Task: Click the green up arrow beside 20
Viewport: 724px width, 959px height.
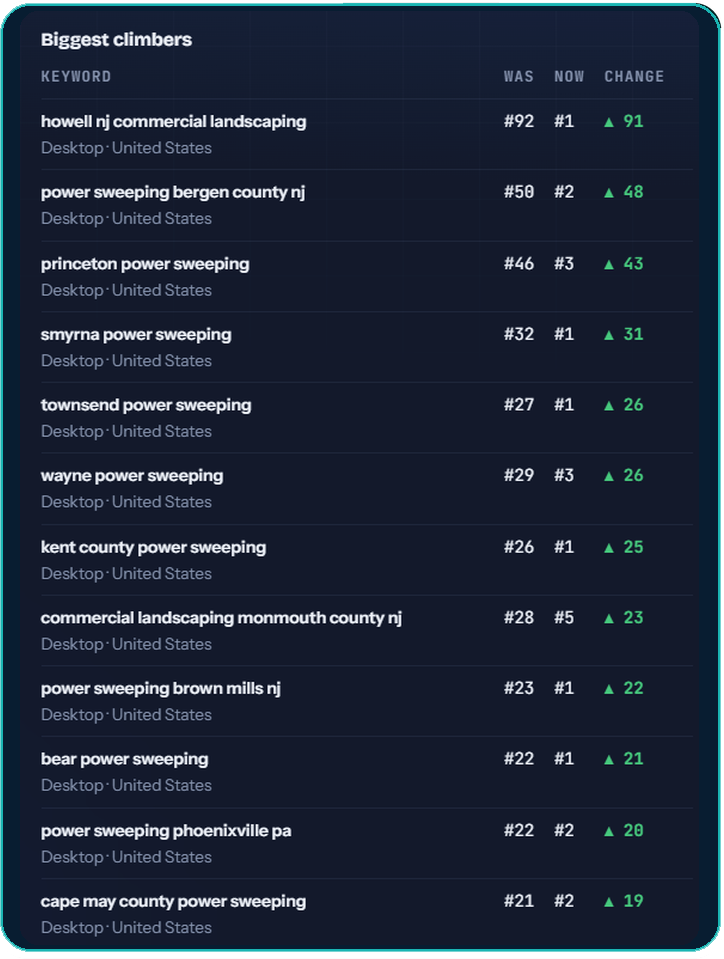Action: pos(608,831)
